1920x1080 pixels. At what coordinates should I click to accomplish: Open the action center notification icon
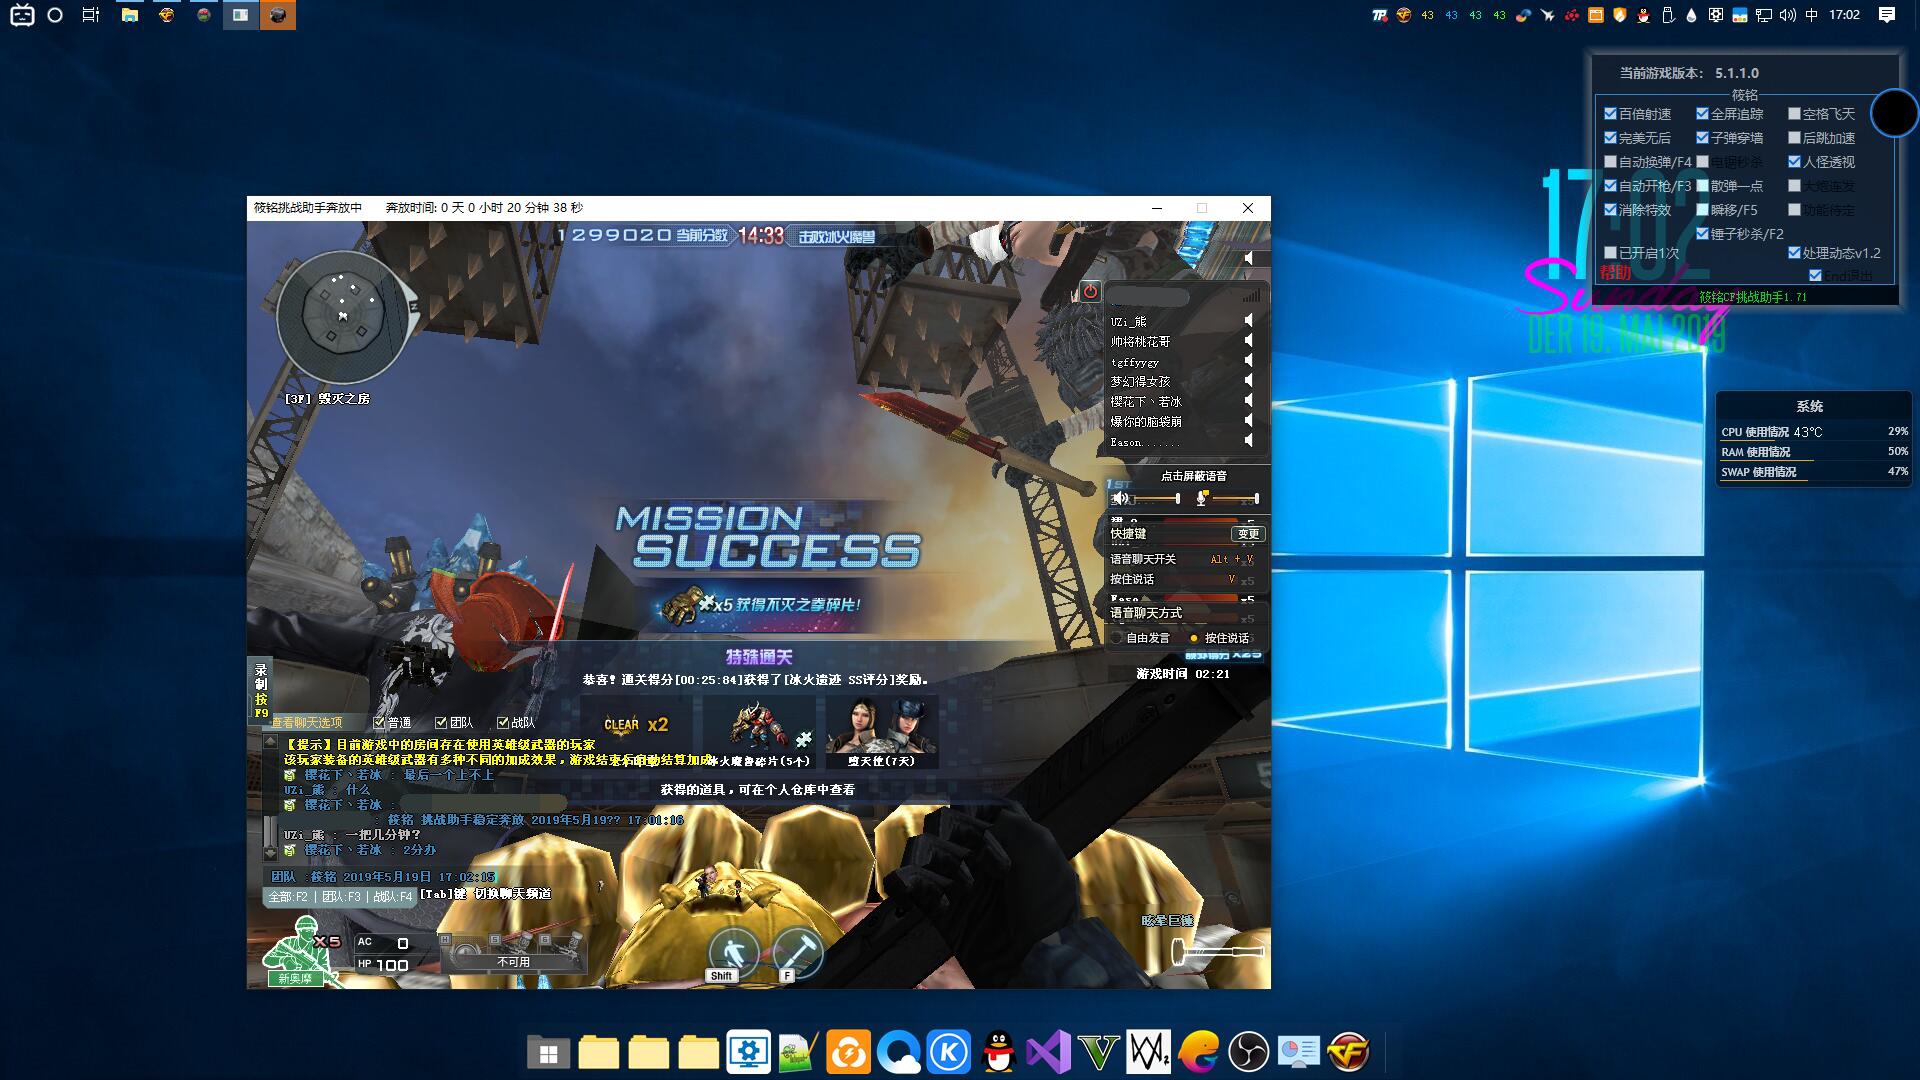click(1887, 15)
